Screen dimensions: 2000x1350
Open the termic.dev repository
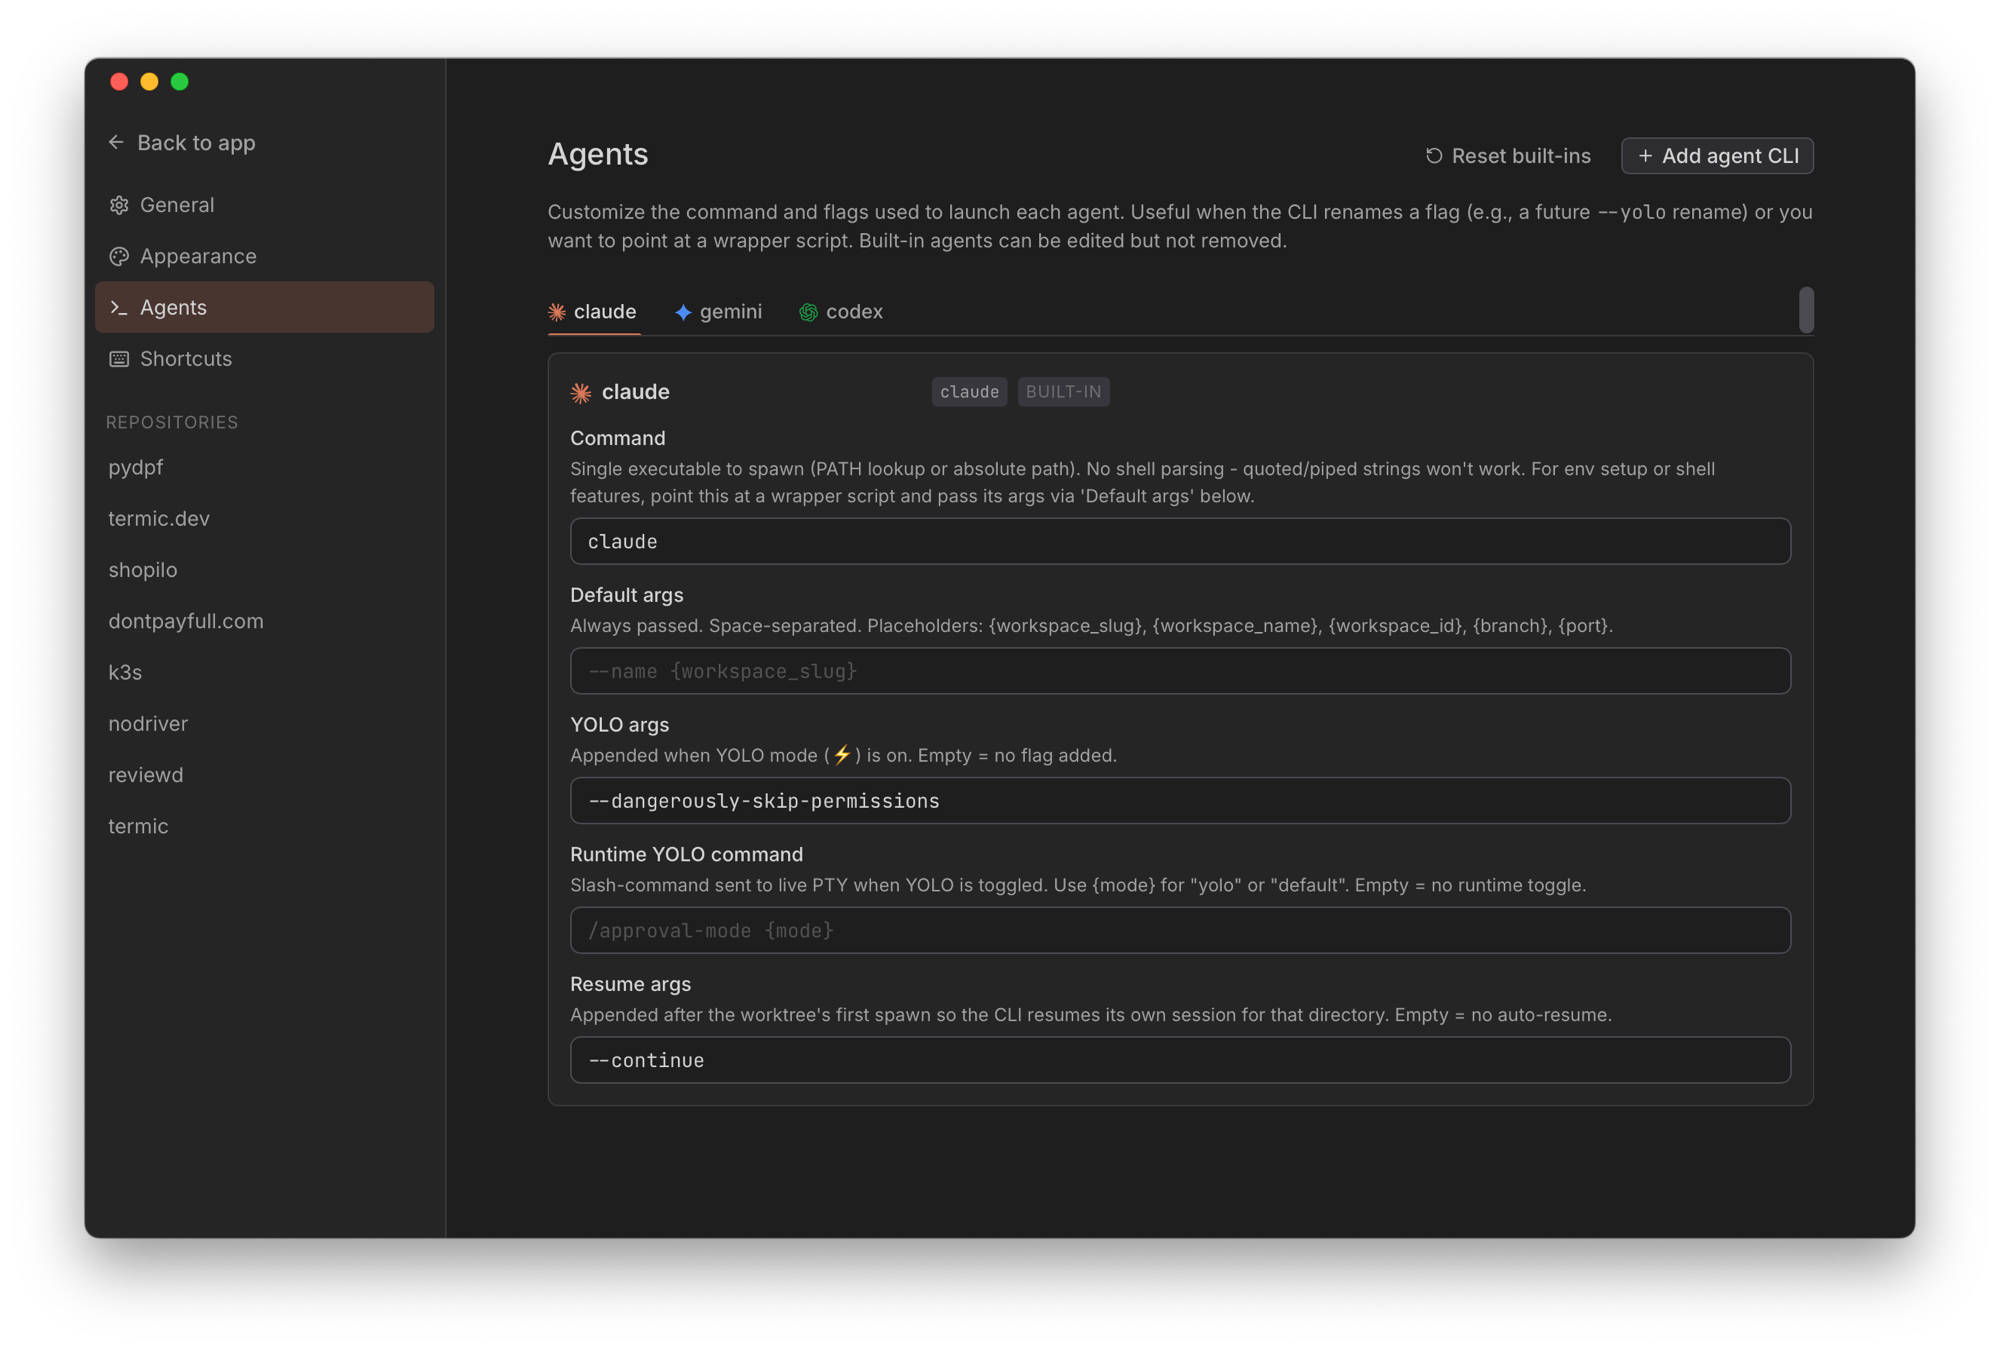pyautogui.click(x=159, y=518)
